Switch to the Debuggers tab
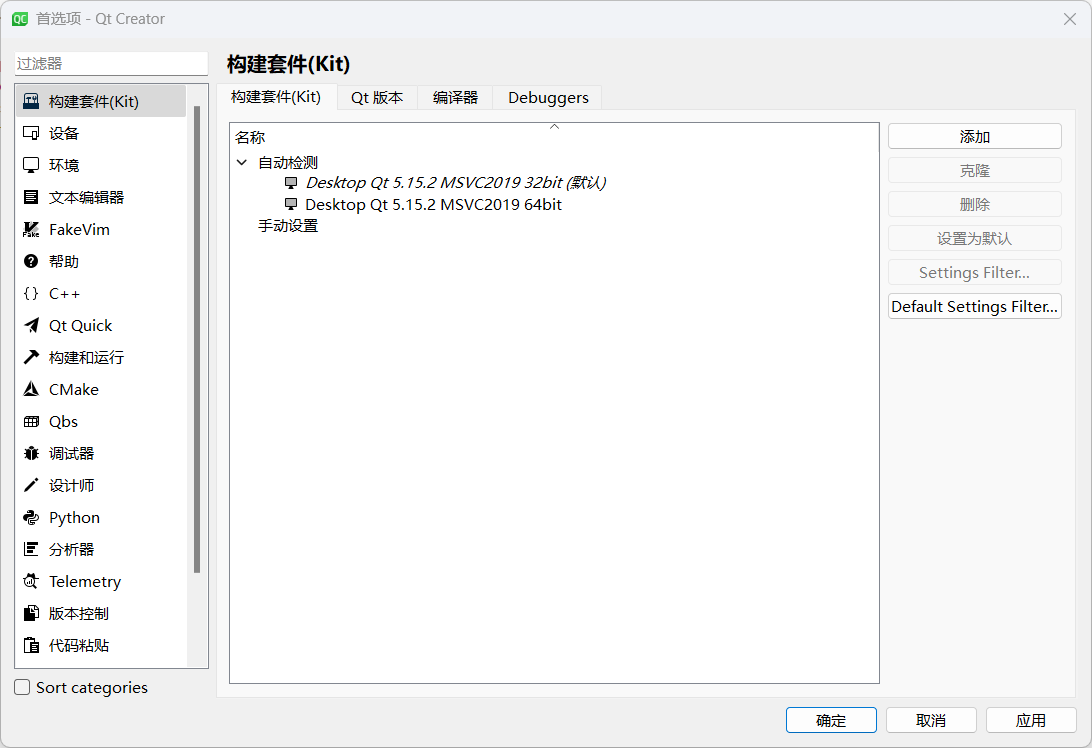This screenshot has height=748, width=1092. [548, 98]
